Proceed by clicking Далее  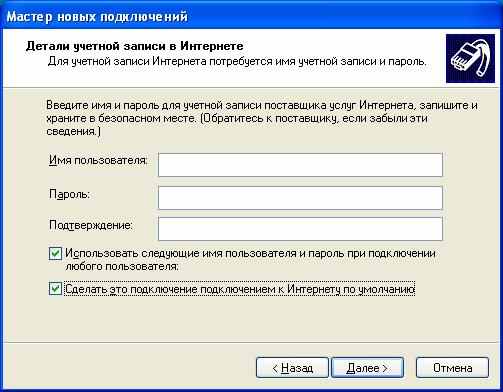[x=367, y=368]
